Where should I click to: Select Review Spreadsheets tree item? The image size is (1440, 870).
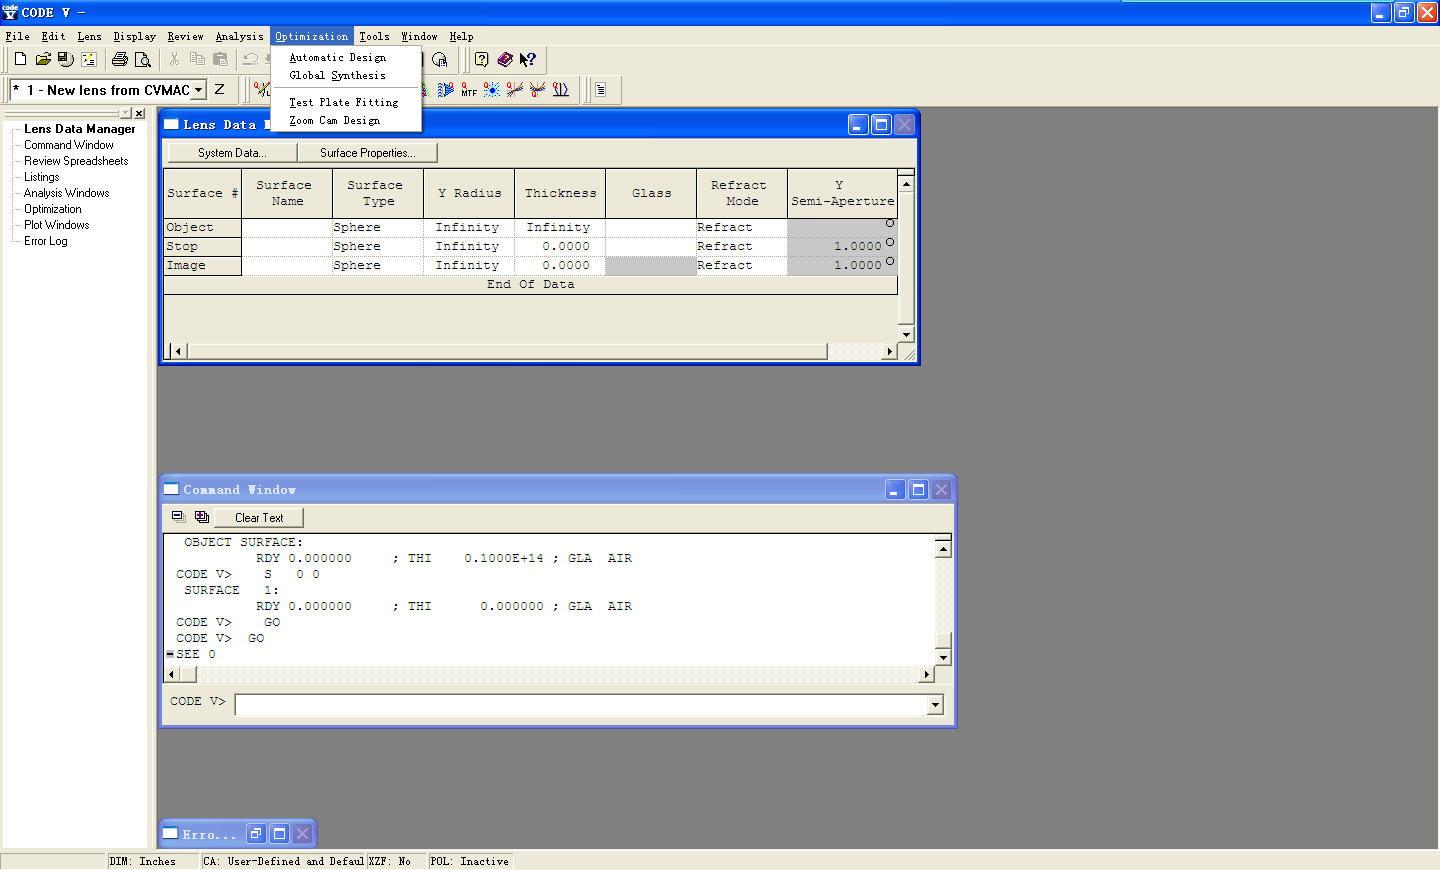point(76,161)
